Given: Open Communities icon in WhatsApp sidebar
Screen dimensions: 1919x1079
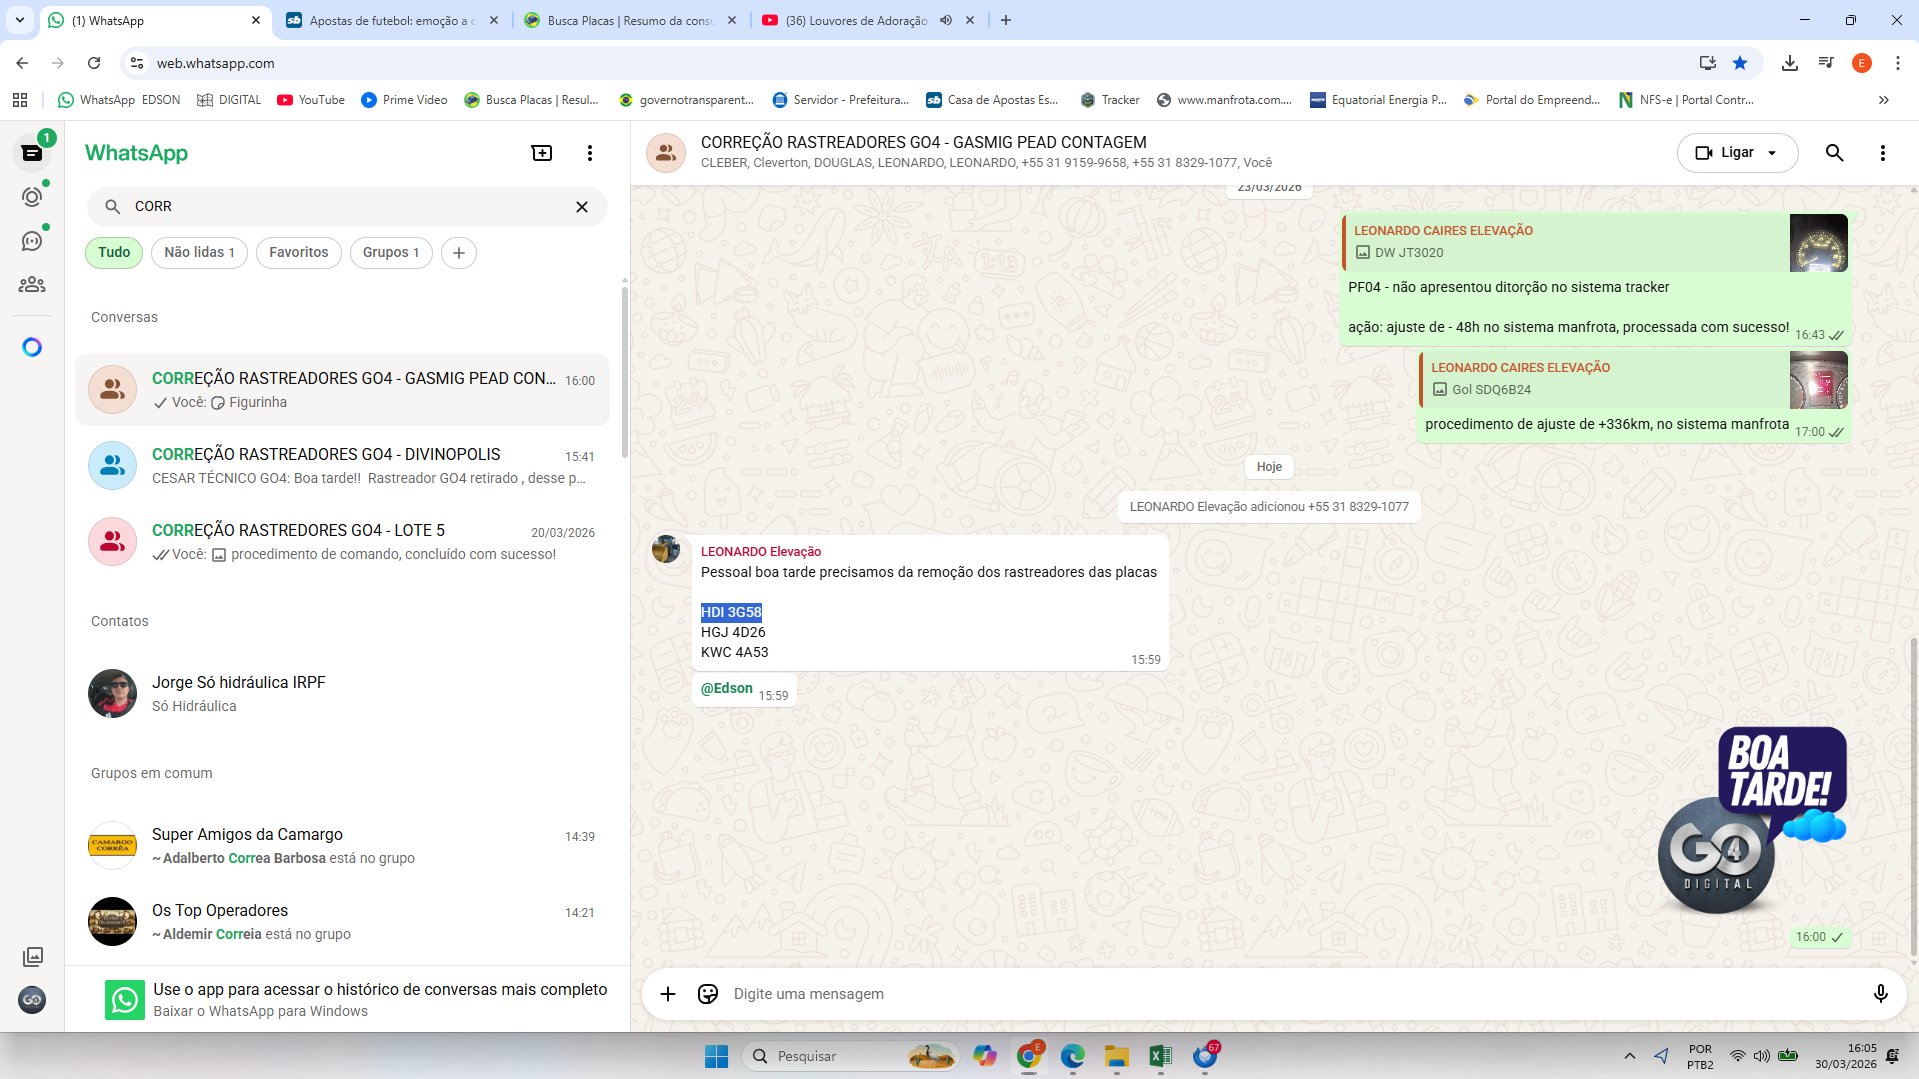Looking at the screenshot, I should pos(32,285).
